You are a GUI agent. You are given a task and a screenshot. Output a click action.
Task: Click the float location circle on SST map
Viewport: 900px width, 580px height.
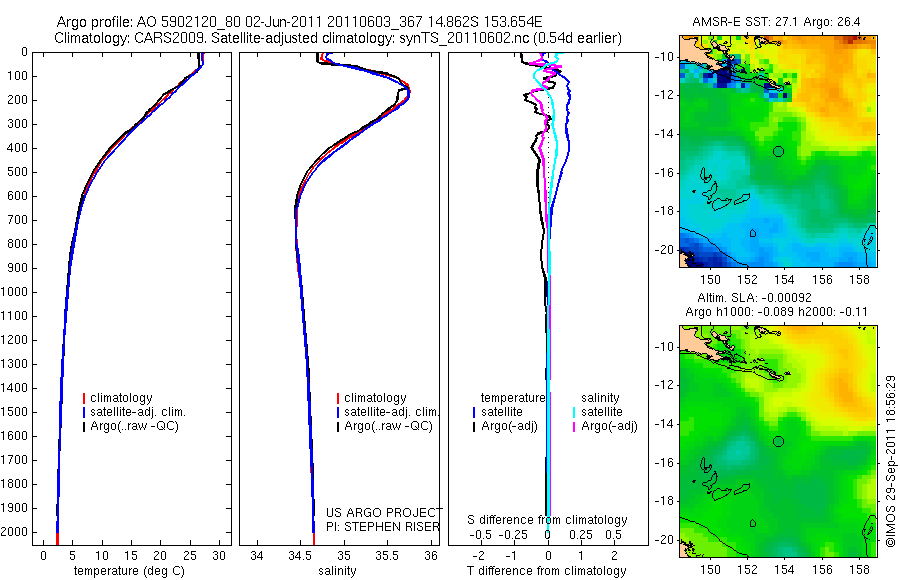[x=778, y=152]
